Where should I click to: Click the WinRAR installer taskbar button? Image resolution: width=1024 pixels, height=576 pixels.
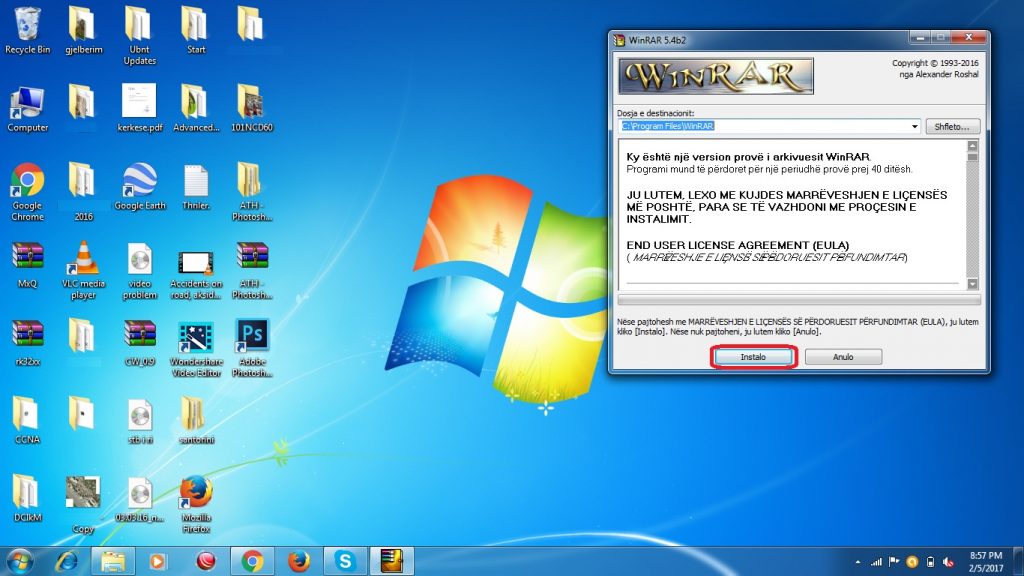click(392, 561)
